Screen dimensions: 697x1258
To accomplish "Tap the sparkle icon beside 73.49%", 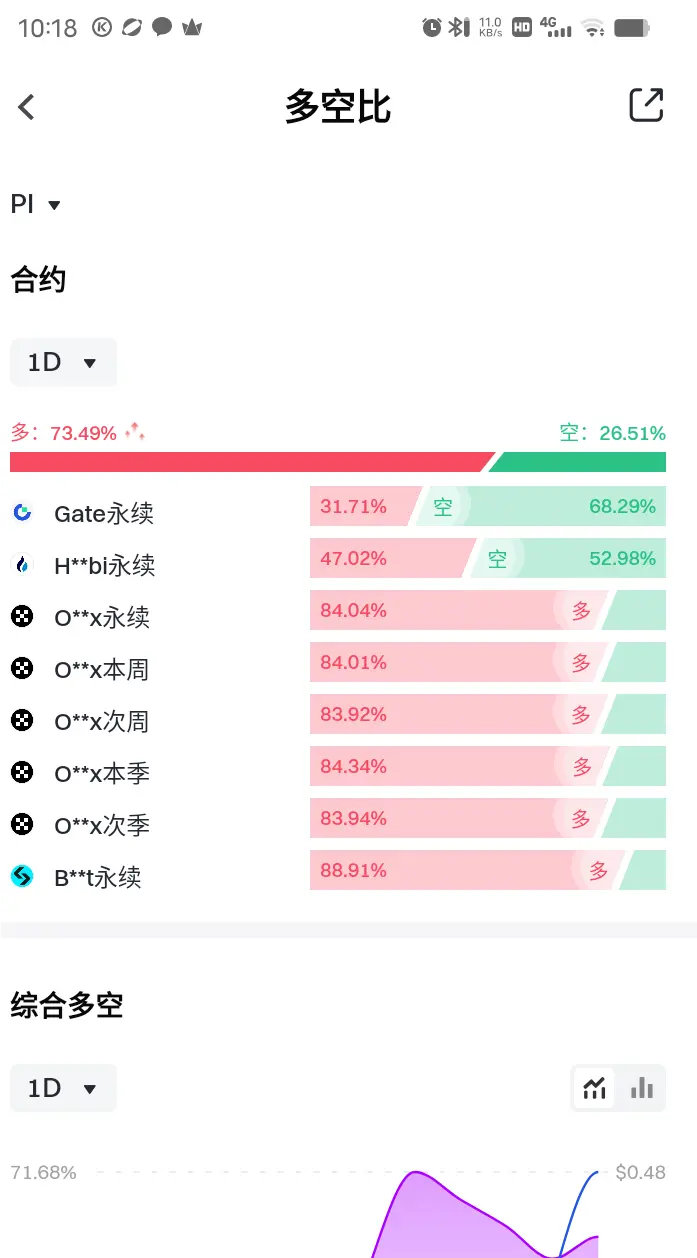I will click(135, 432).
